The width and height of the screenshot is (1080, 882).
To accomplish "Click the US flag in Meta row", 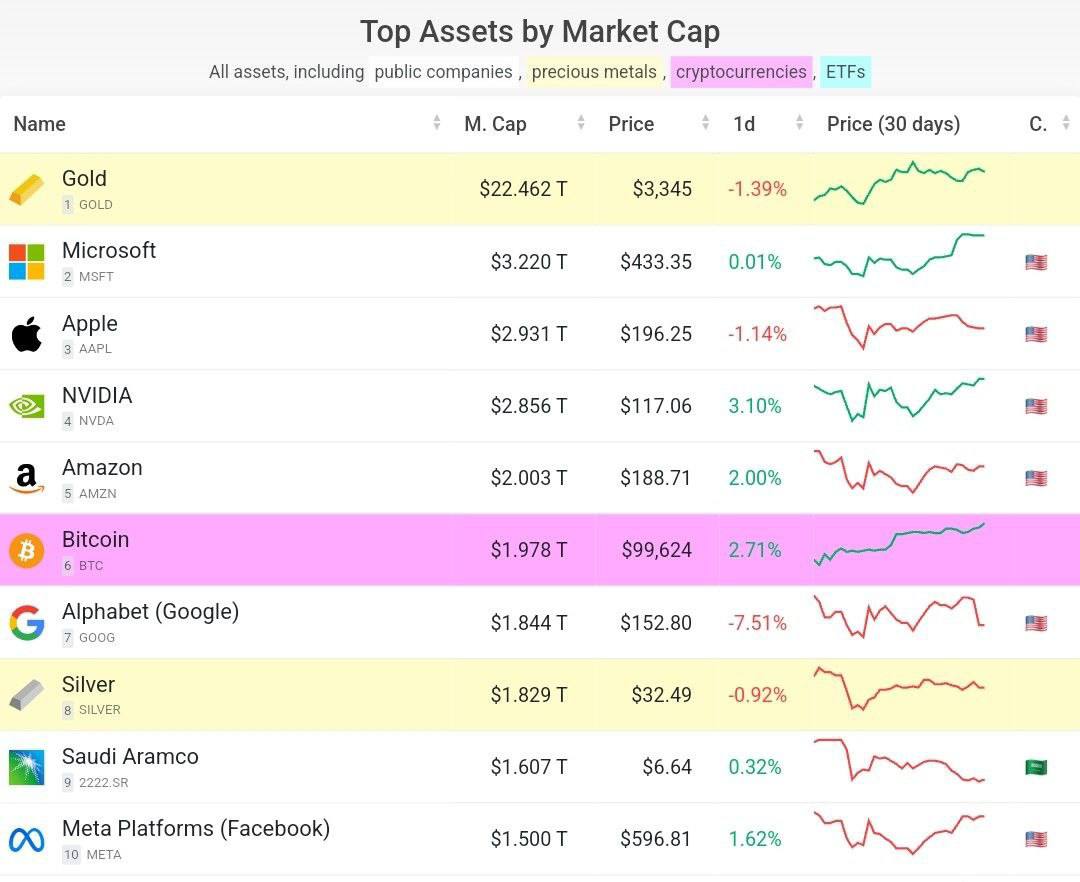I will tap(1036, 839).
